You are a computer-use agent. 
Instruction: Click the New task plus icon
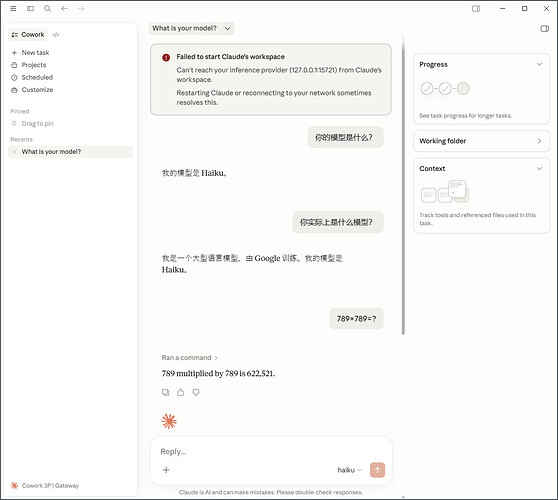14,53
